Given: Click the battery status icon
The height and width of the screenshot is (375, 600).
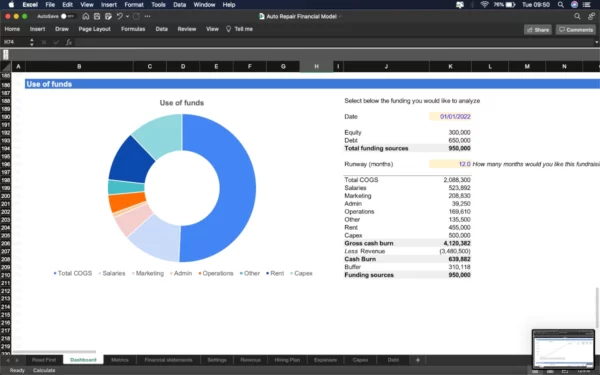Looking at the screenshot, I should [510, 5].
